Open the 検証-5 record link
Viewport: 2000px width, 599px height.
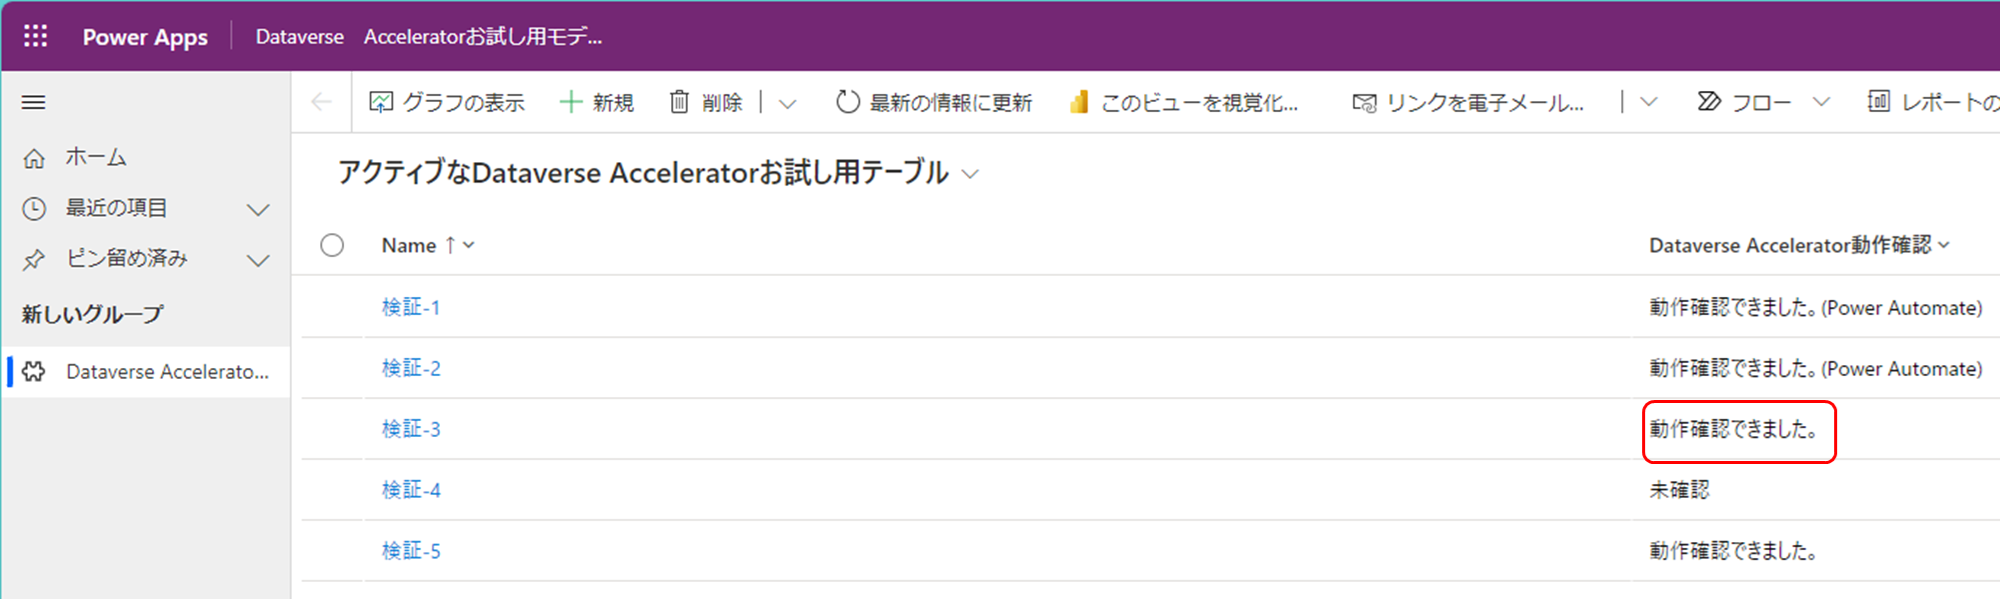click(411, 551)
